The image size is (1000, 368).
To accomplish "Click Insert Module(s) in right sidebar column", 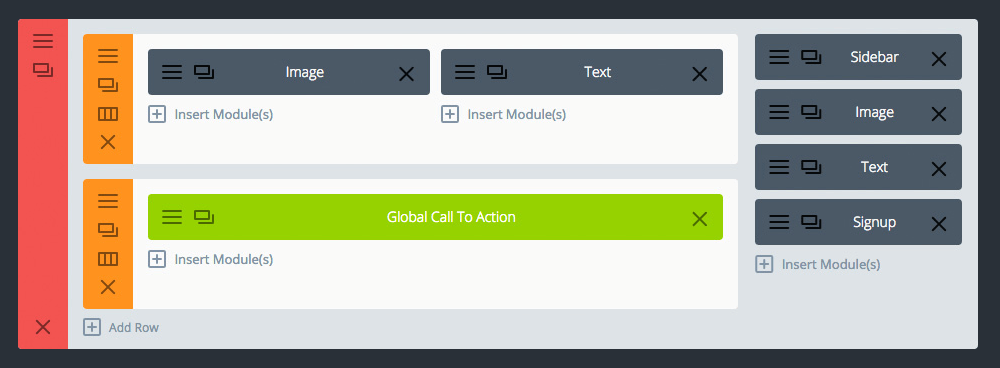I will 818,264.
